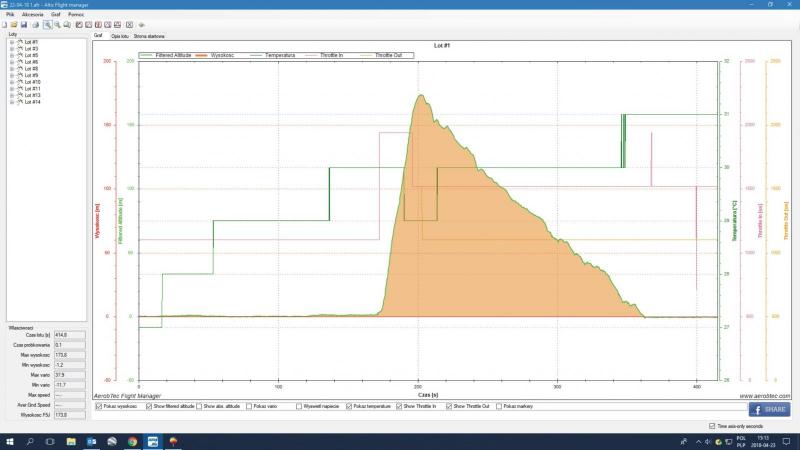Toggle the Show Throttle Out checkbox
800x450 pixels.
449,407
